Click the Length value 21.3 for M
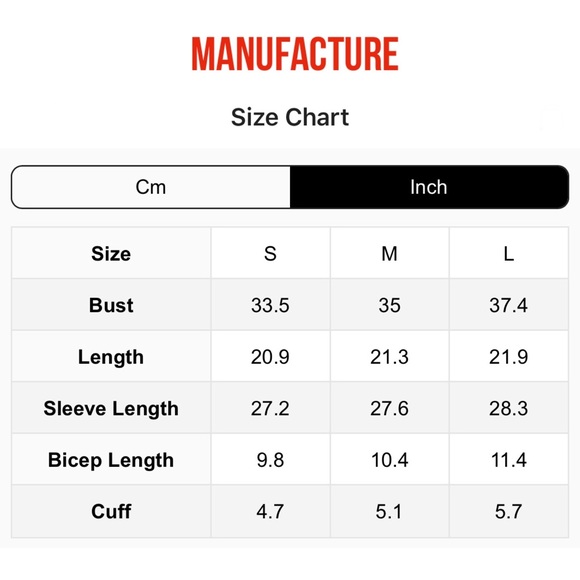 point(390,357)
